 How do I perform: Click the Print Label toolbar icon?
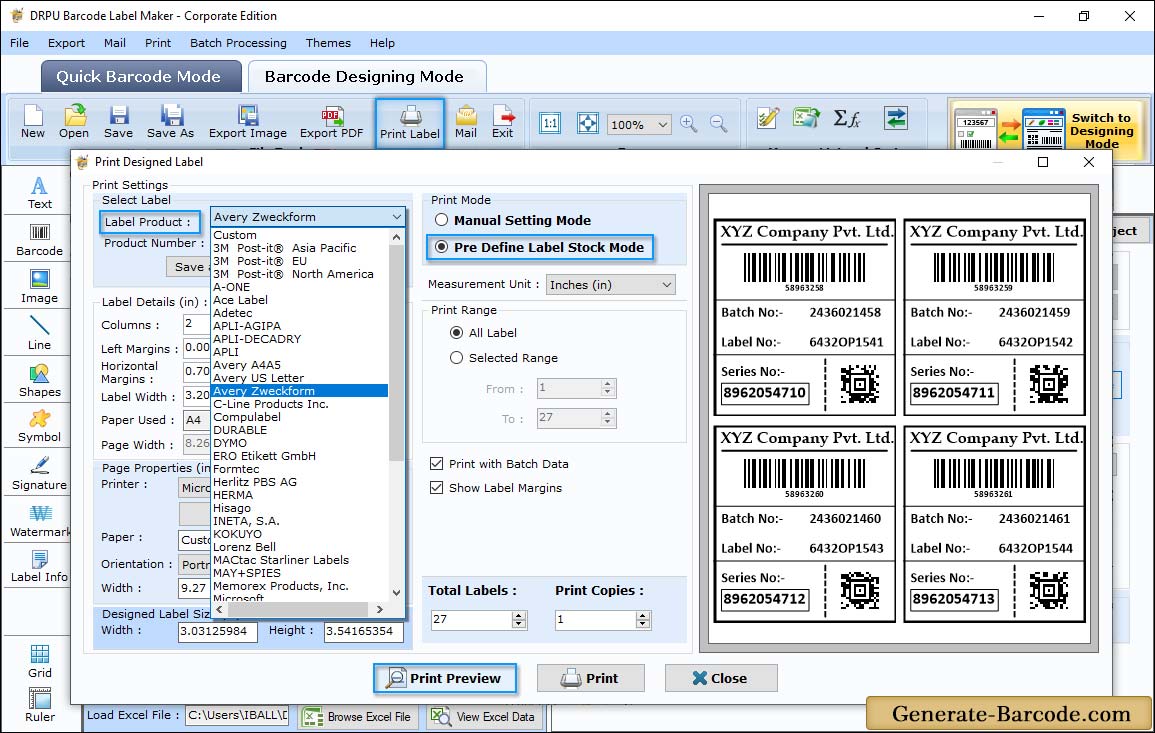410,124
